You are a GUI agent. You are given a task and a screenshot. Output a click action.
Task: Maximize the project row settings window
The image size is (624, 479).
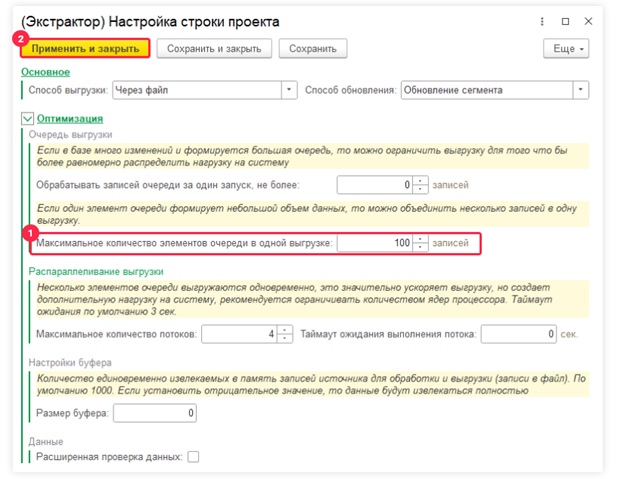pyautogui.click(x=565, y=21)
